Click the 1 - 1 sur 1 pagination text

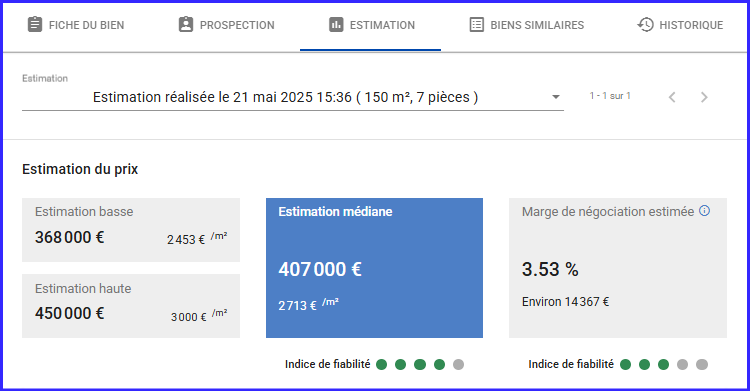(x=610, y=96)
